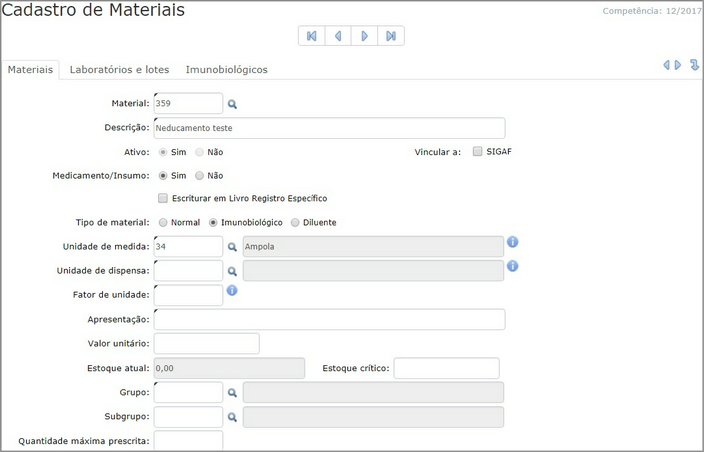This screenshot has width=704, height=452.
Task: Focus the Apresentação field
Action: 330,319
